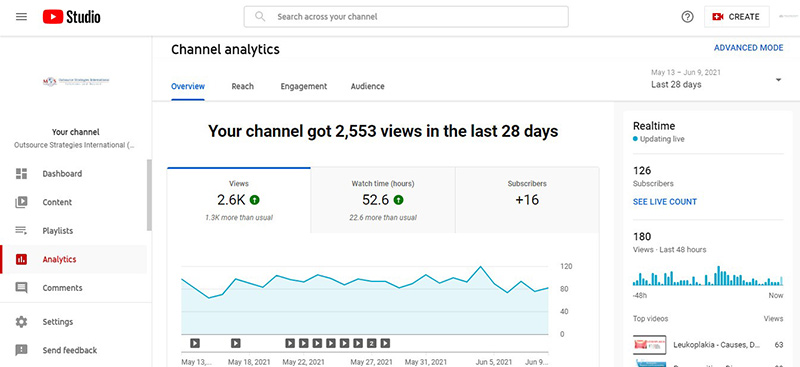The width and height of the screenshot is (800, 367).
Task: Switch to the Engagement tab
Action: [304, 86]
